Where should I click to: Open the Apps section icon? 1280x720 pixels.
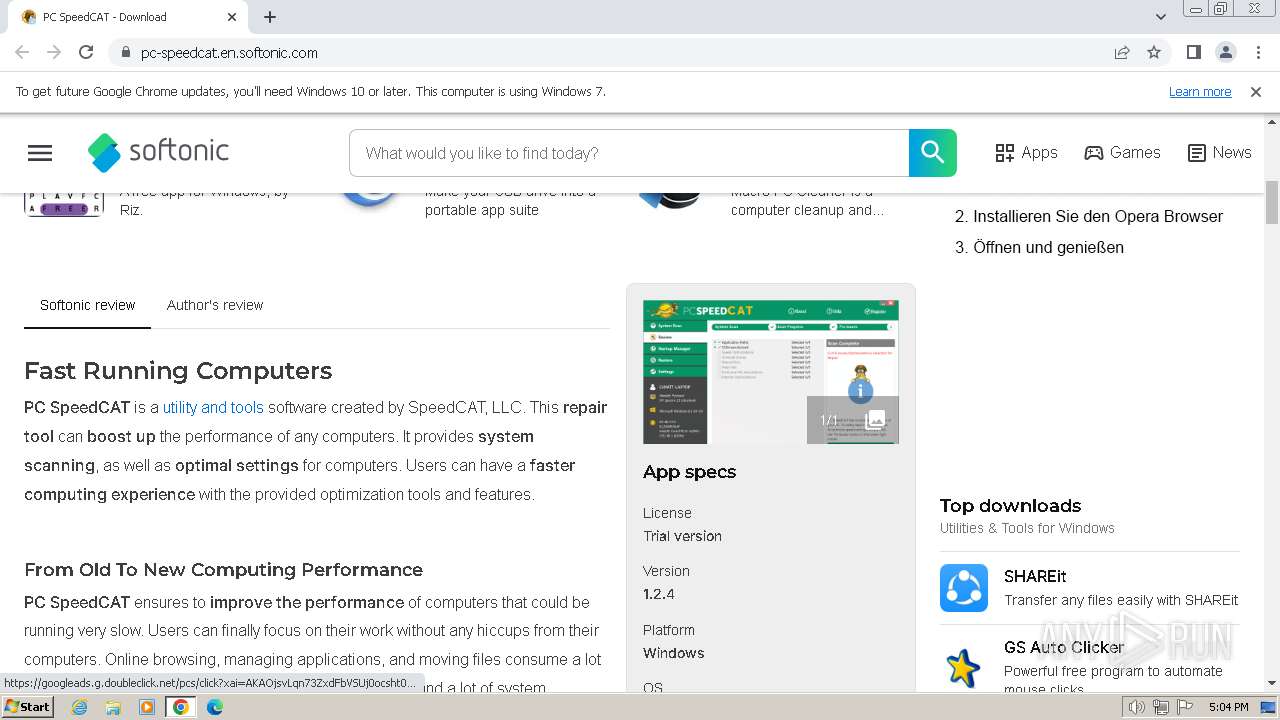[1005, 153]
